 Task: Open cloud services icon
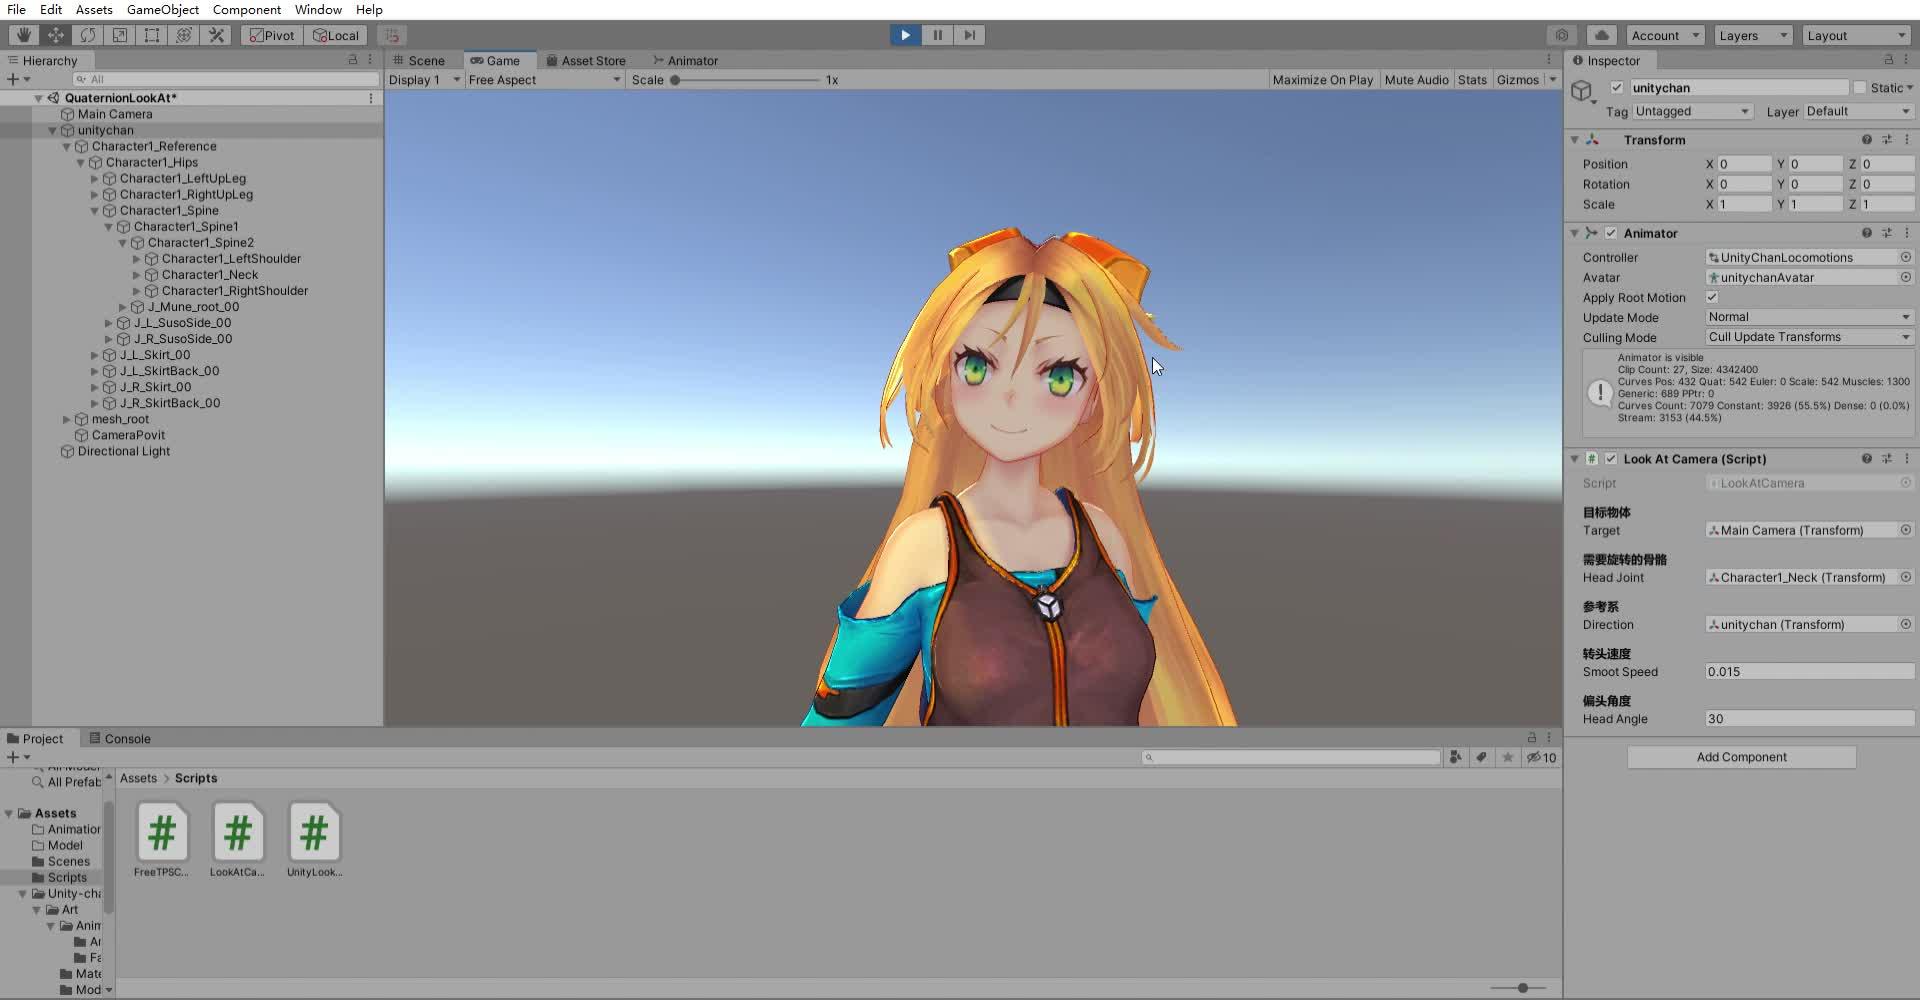point(1601,35)
